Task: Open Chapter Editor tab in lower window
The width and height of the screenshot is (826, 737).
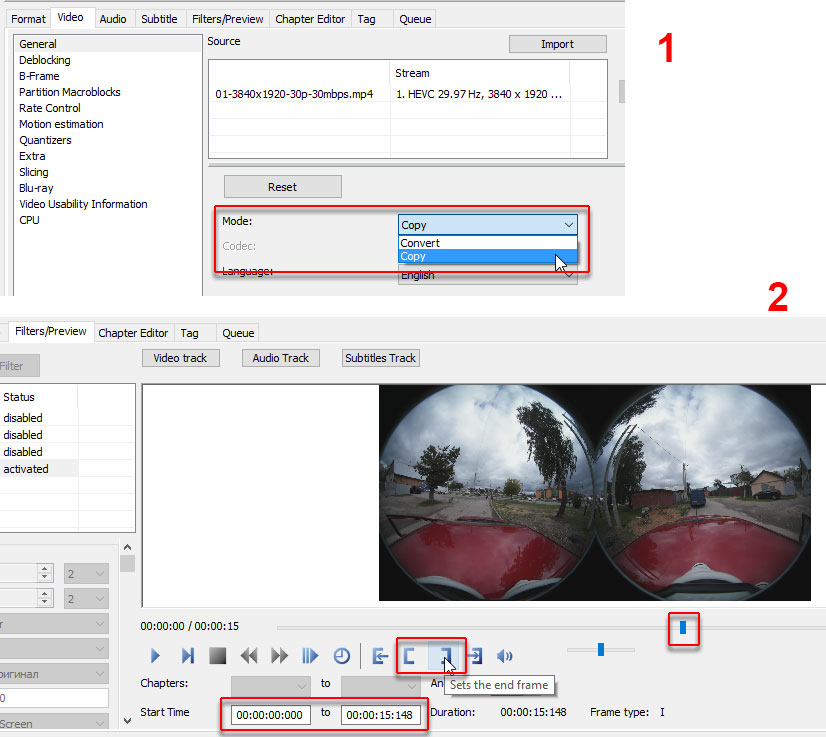Action: (x=133, y=333)
